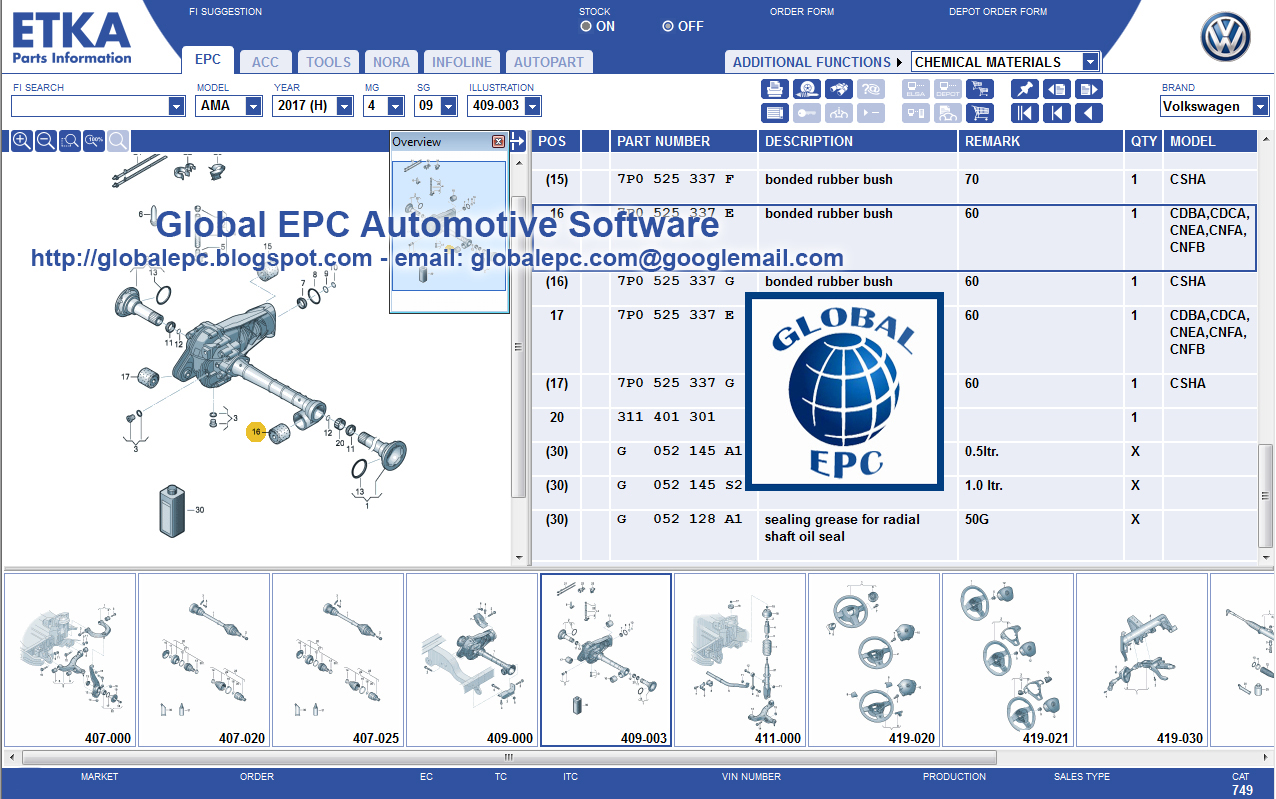Open the ILLUSTRATION dropdown 409-003
The image size is (1276, 799).
click(x=532, y=106)
